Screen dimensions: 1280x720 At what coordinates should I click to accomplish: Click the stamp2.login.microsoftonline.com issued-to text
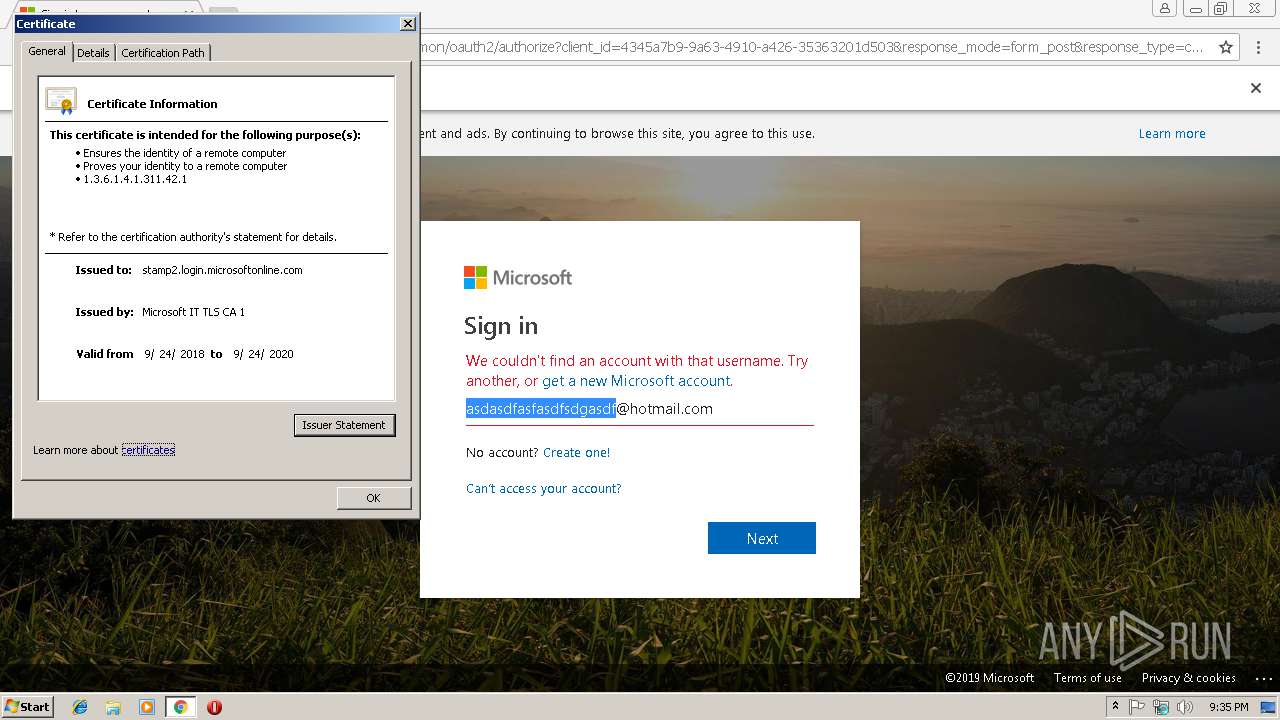tap(222, 270)
